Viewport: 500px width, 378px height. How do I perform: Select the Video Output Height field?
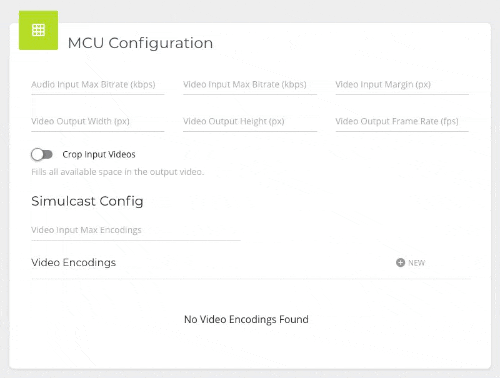click(x=250, y=122)
